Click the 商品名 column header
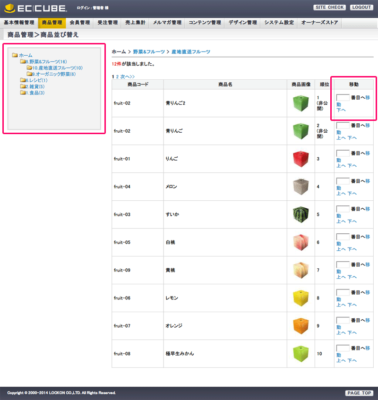This screenshot has height=400, width=378. point(225,85)
